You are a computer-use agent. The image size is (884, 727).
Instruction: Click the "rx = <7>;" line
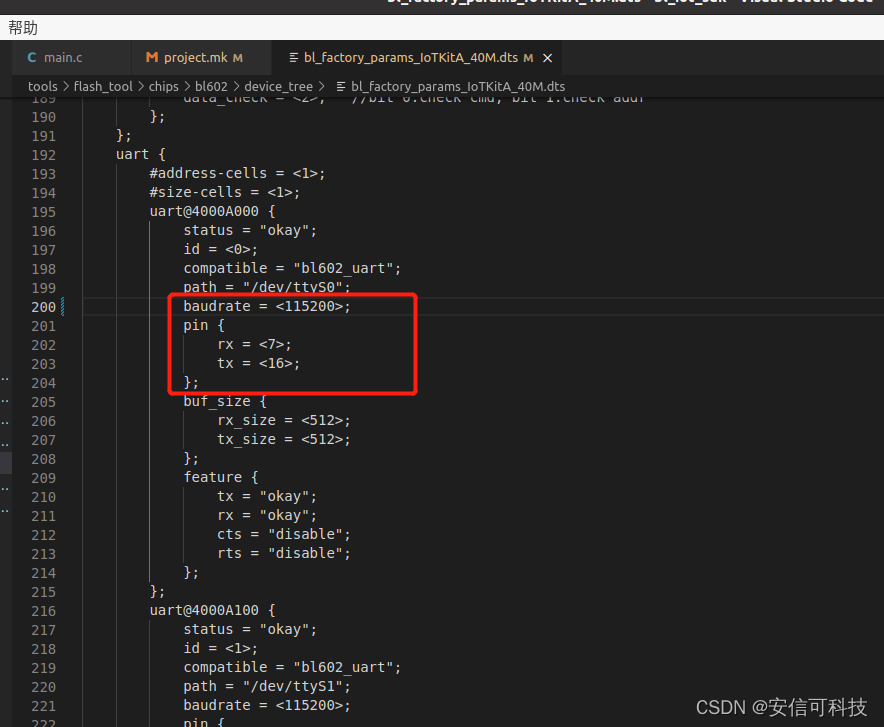(254, 344)
